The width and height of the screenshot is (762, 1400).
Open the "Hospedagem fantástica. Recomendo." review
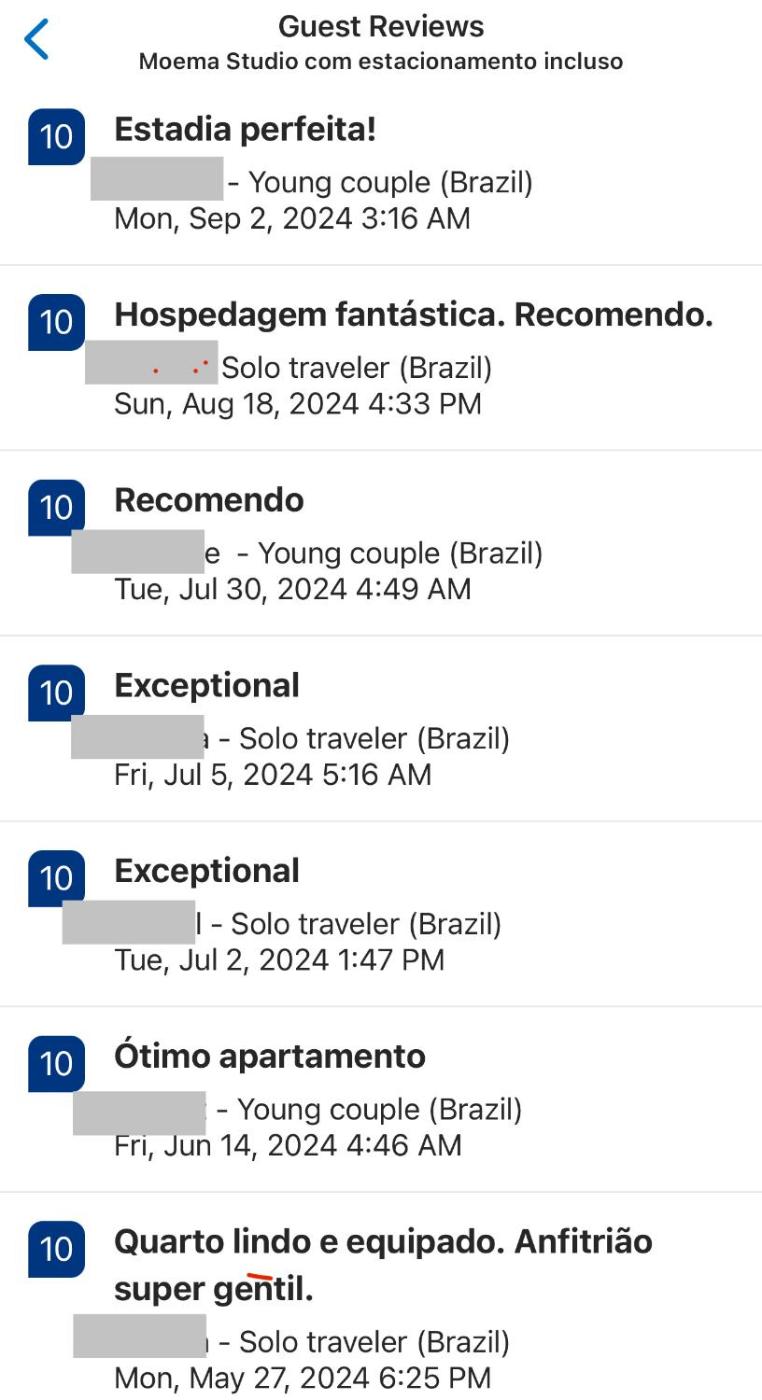click(x=413, y=315)
